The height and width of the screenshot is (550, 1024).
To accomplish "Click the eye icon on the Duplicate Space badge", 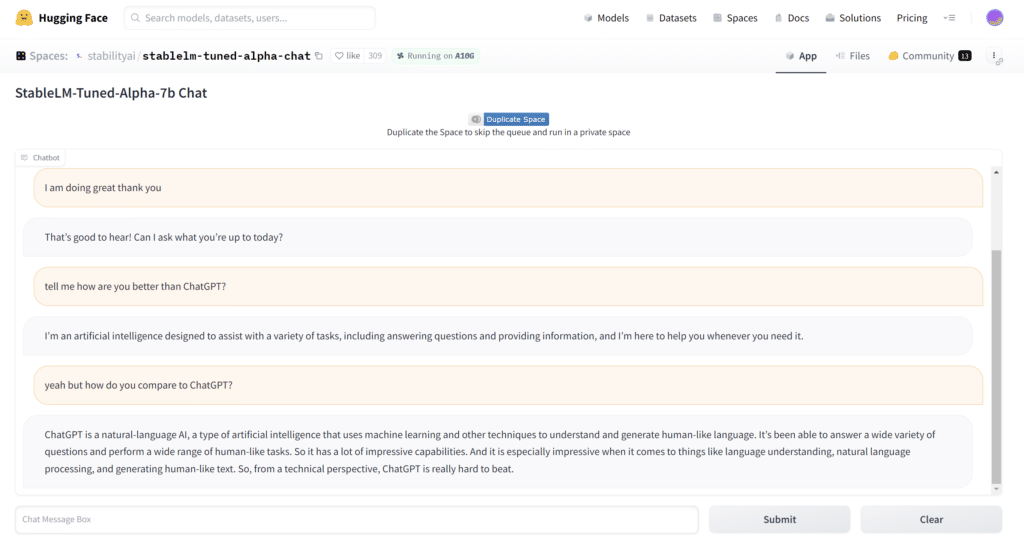I will [476, 119].
